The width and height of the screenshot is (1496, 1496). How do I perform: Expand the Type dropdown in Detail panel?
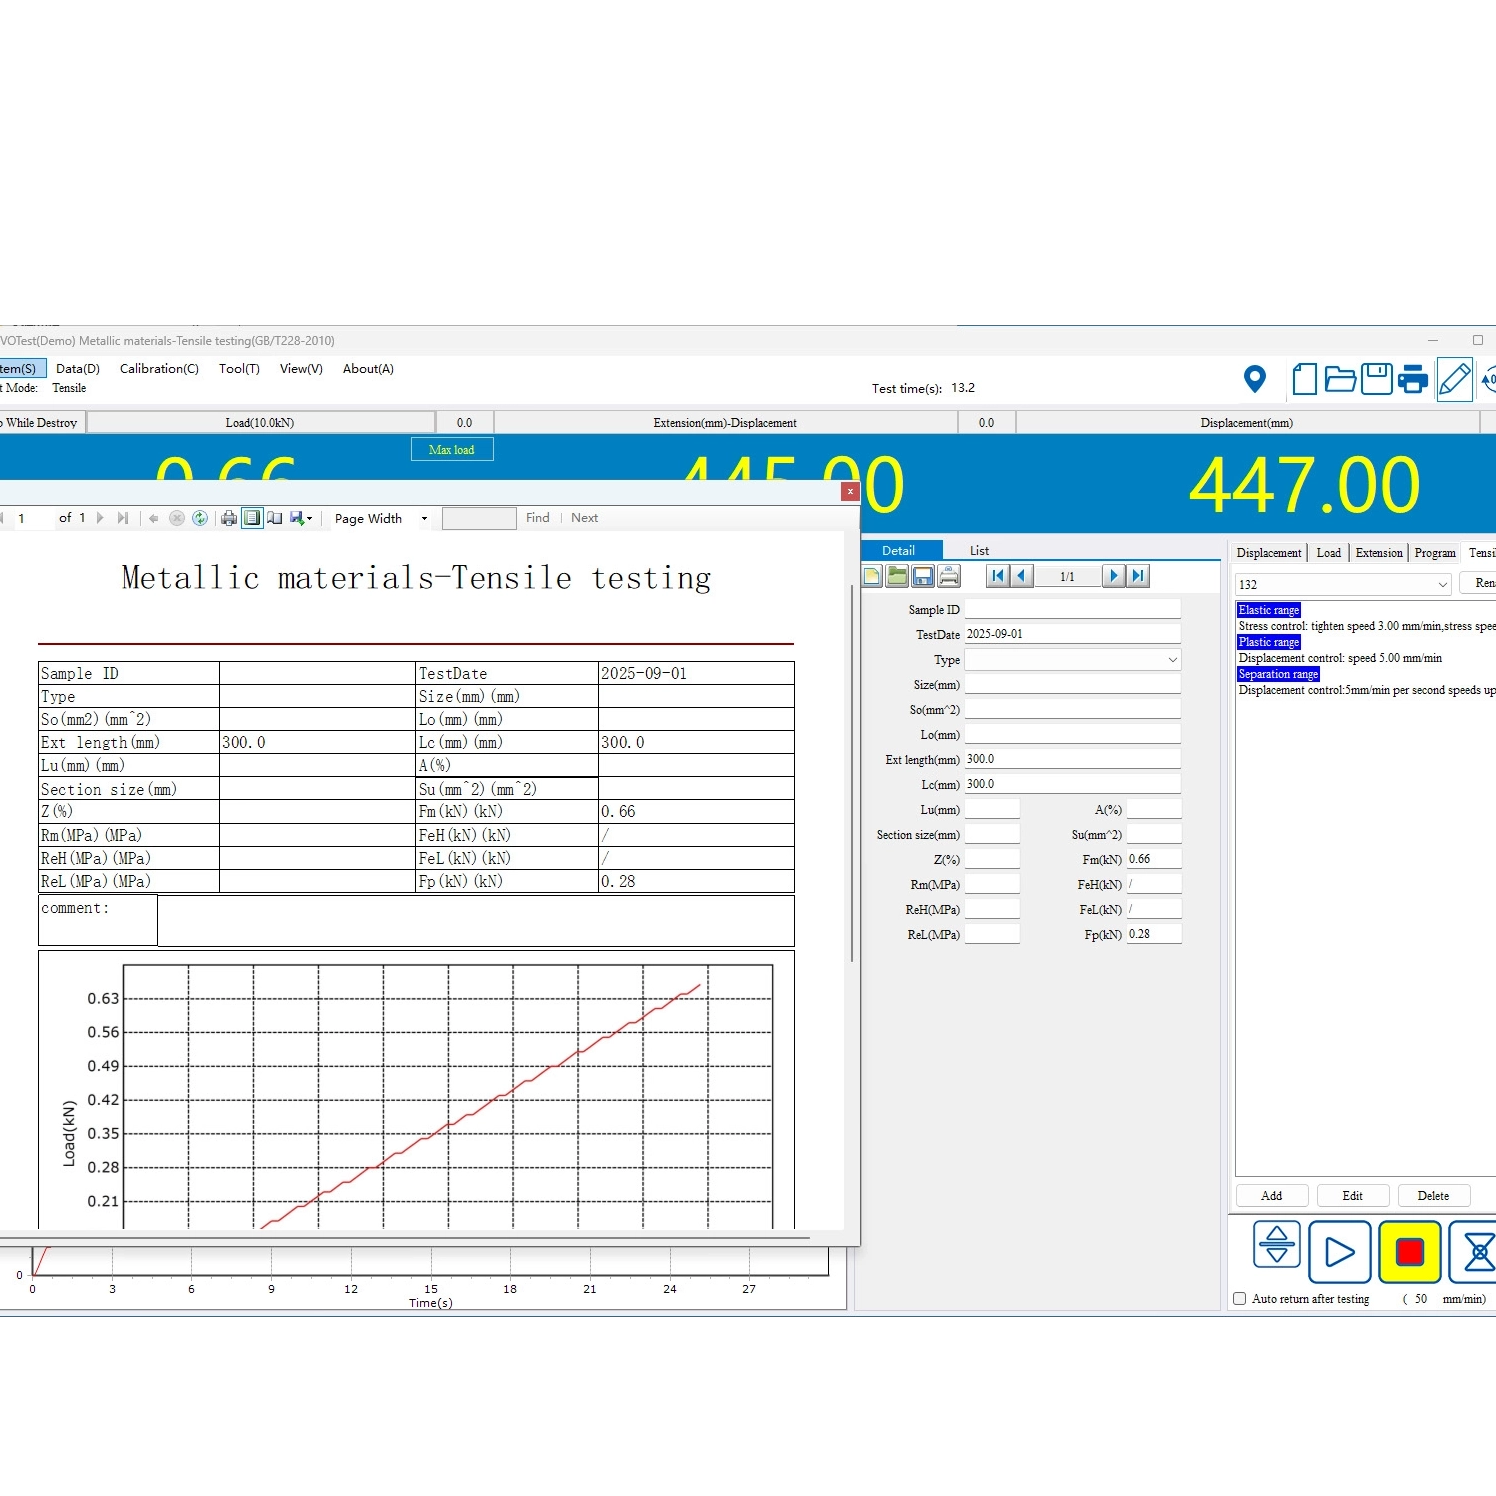point(1172,660)
